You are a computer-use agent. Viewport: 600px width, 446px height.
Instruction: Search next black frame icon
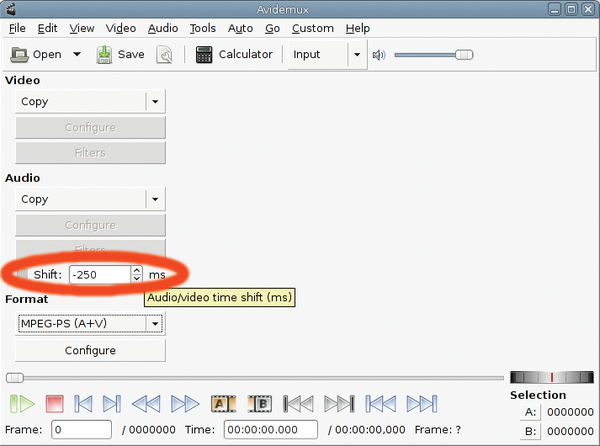tap(339, 404)
